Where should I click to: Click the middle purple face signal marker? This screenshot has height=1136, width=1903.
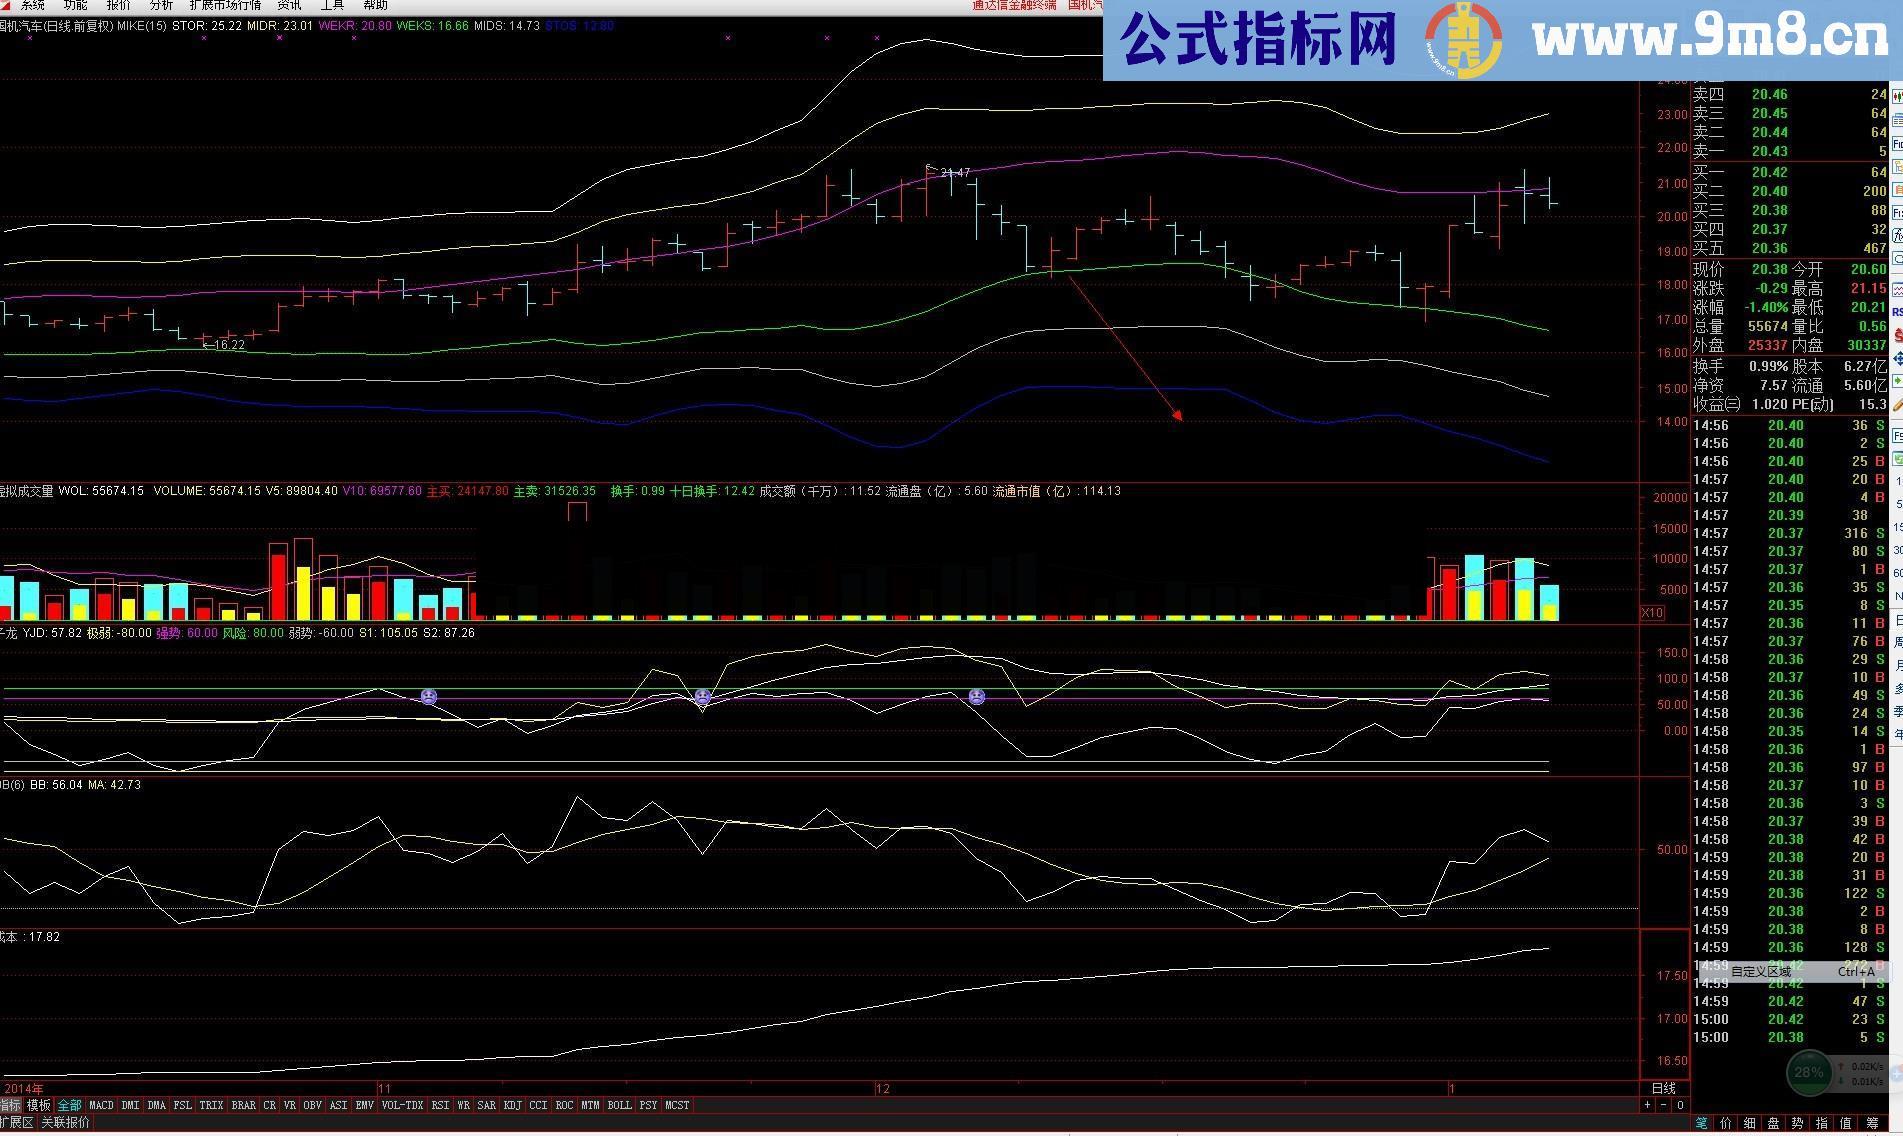[x=702, y=696]
